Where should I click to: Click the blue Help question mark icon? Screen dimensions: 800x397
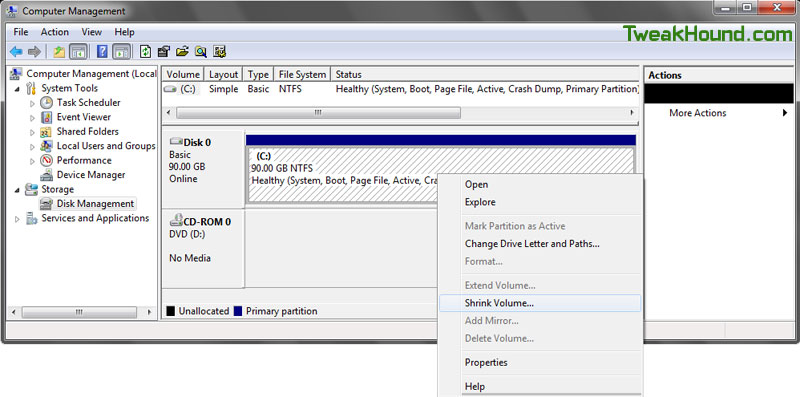pyautogui.click(x=103, y=52)
